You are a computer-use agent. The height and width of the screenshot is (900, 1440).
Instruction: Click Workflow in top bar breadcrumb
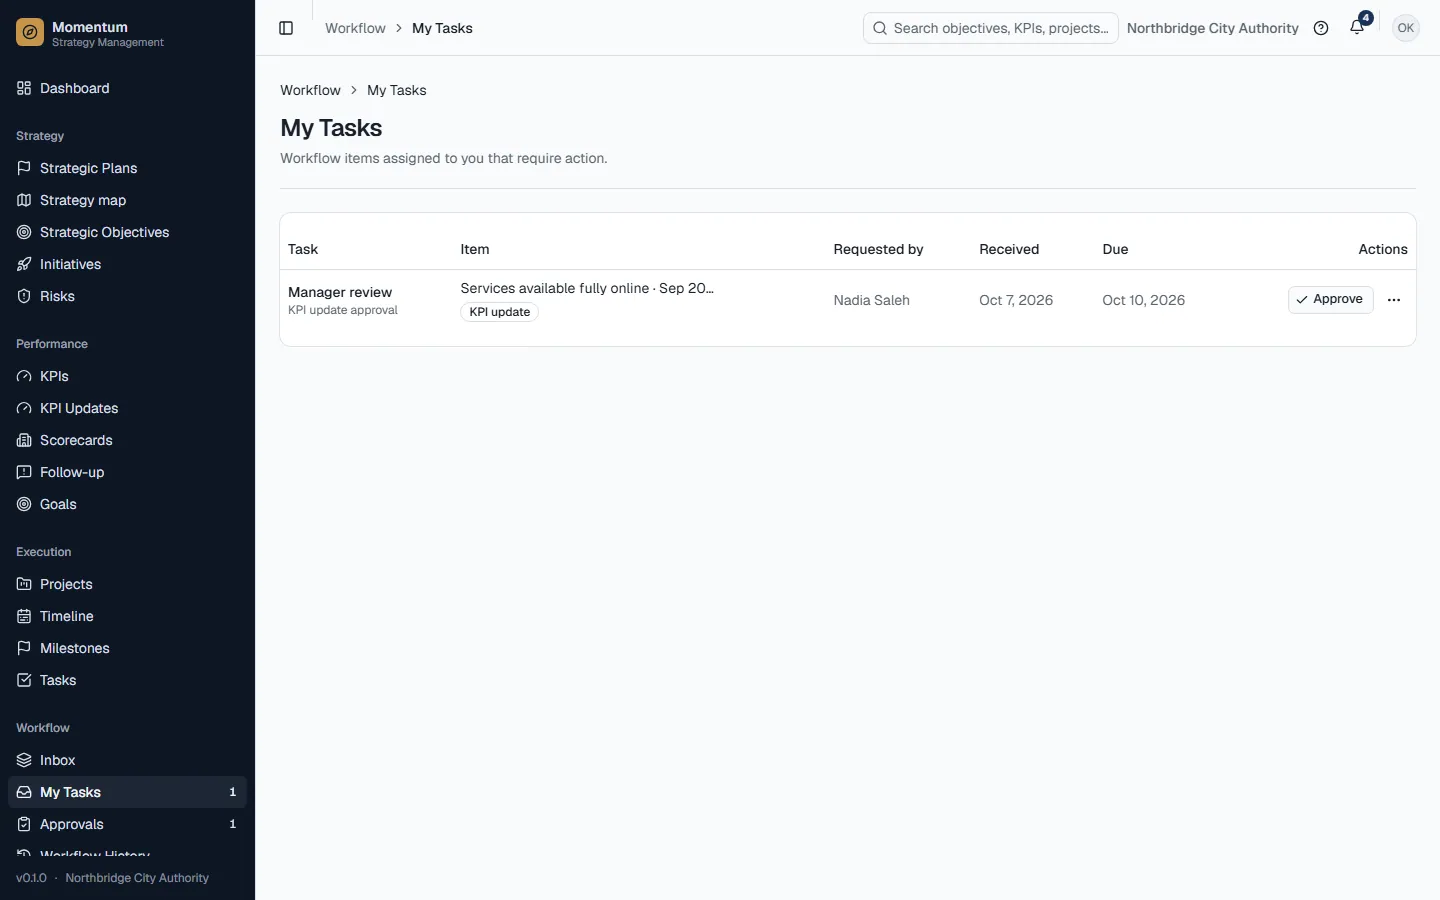pyautogui.click(x=355, y=28)
